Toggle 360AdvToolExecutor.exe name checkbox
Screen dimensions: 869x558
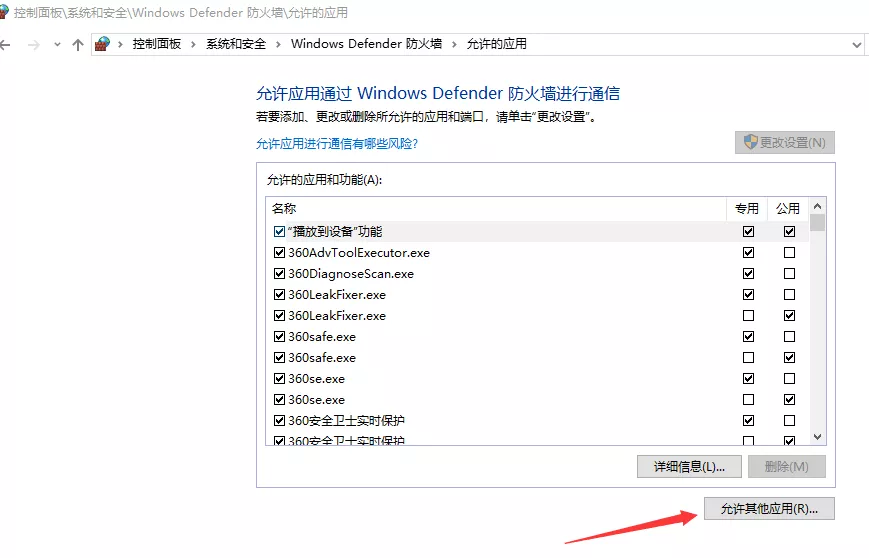point(280,253)
